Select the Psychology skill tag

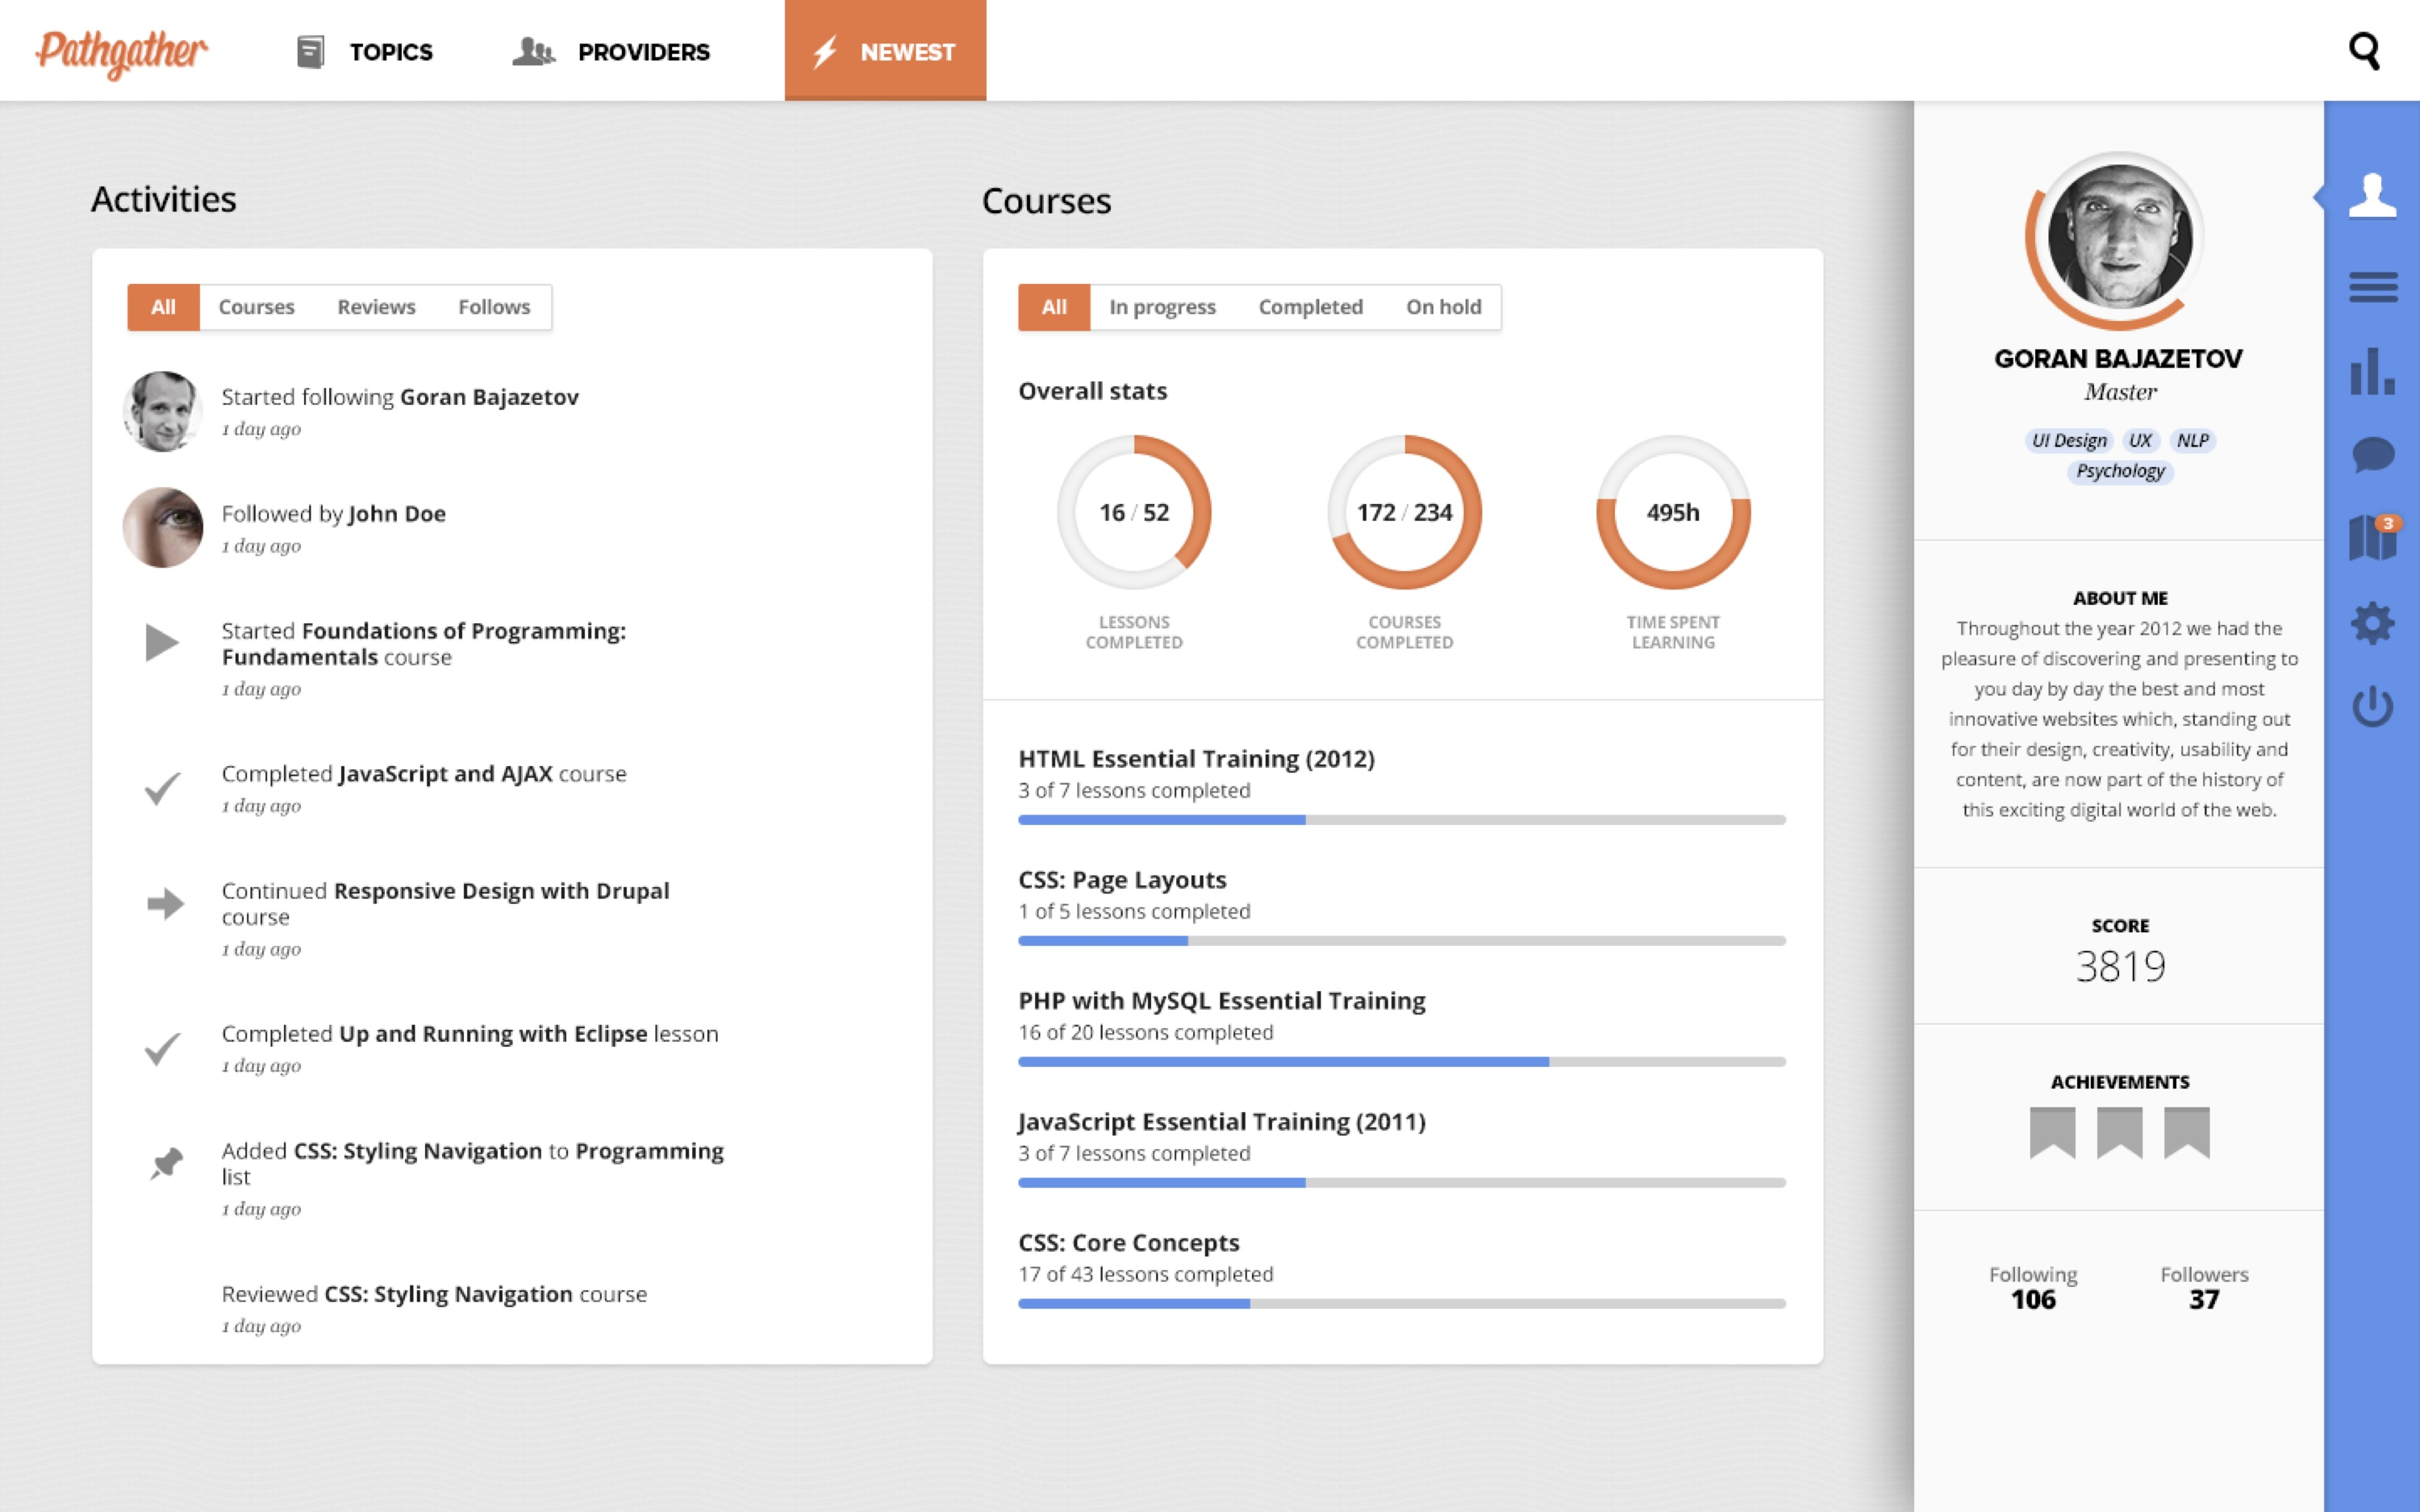tap(2120, 471)
